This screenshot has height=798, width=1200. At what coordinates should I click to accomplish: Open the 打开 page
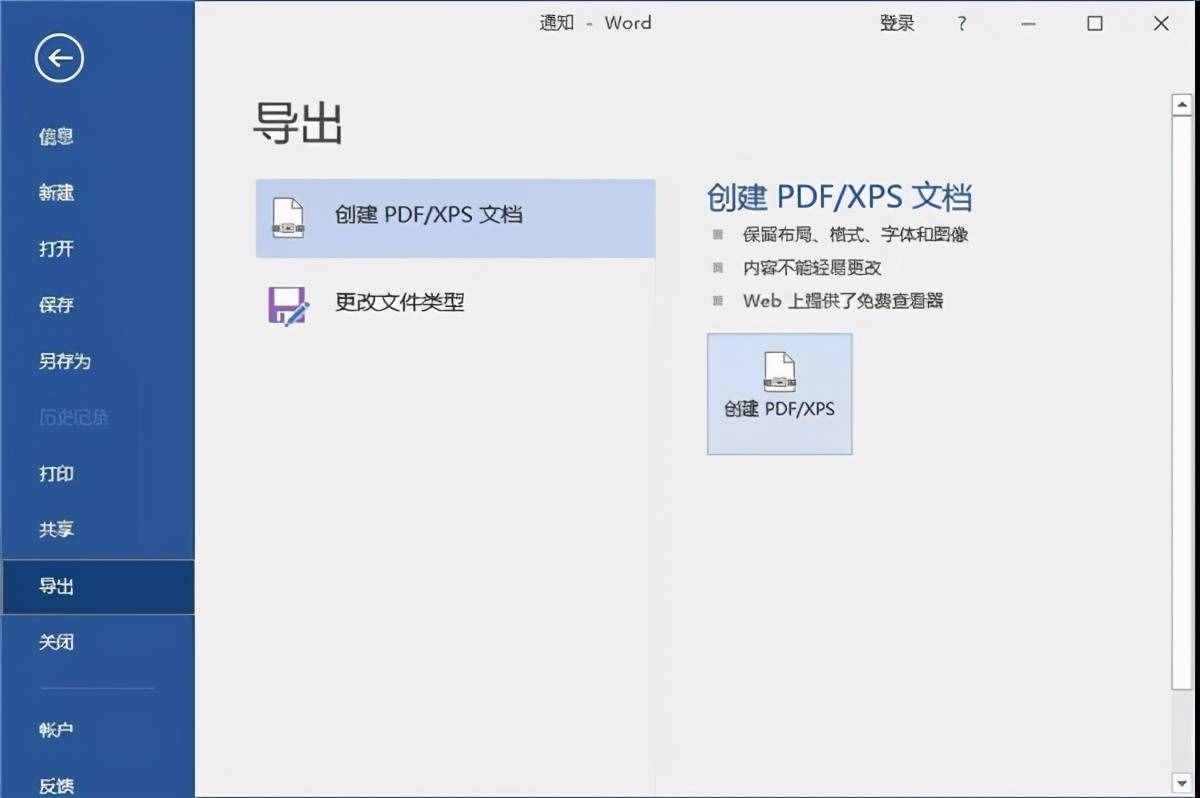[x=55, y=248]
